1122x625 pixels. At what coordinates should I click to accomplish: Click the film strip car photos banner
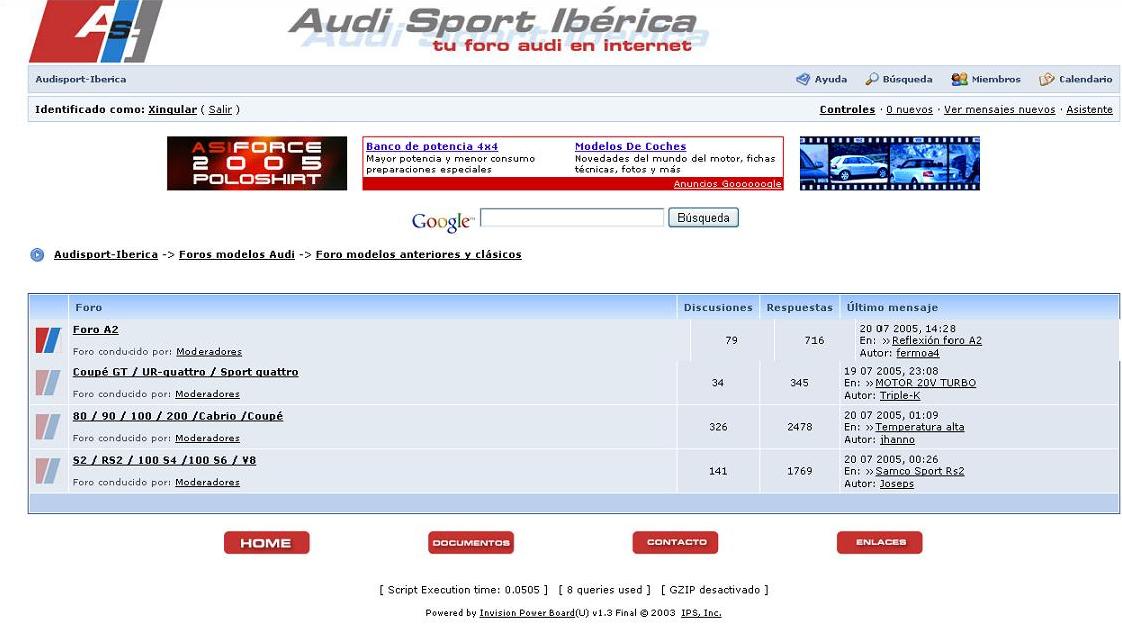tap(889, 163)
